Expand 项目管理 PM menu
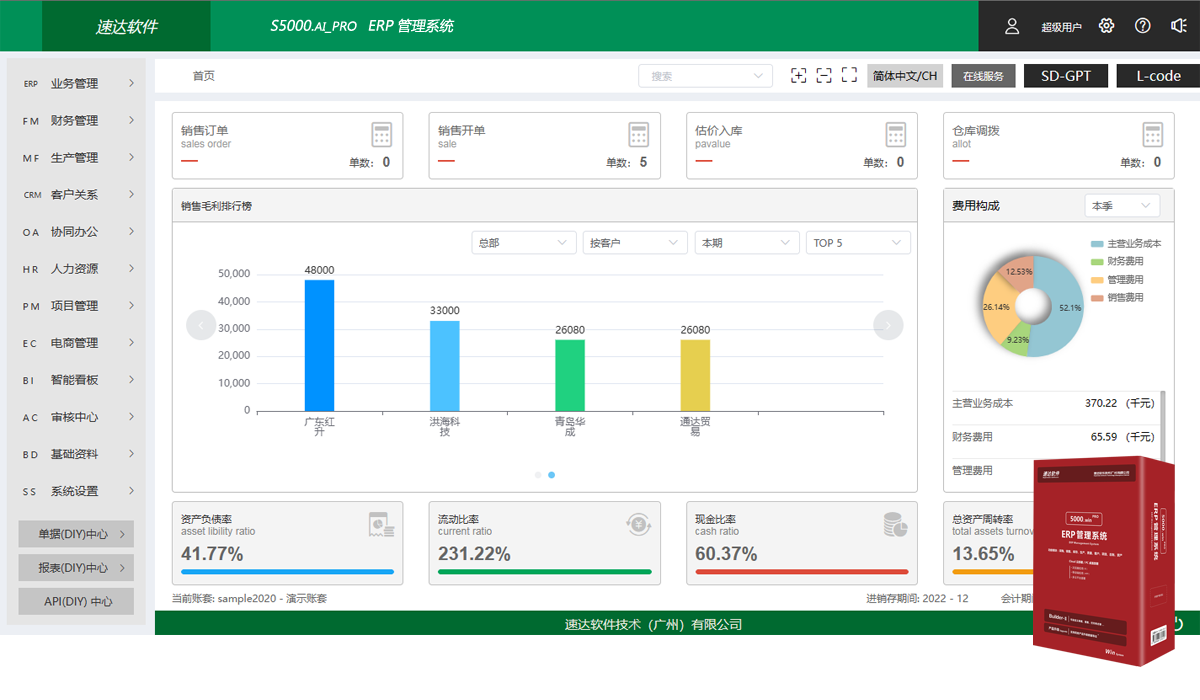Image resolution: width=1200 pixels, height=700 pixels. pos(77,306)
